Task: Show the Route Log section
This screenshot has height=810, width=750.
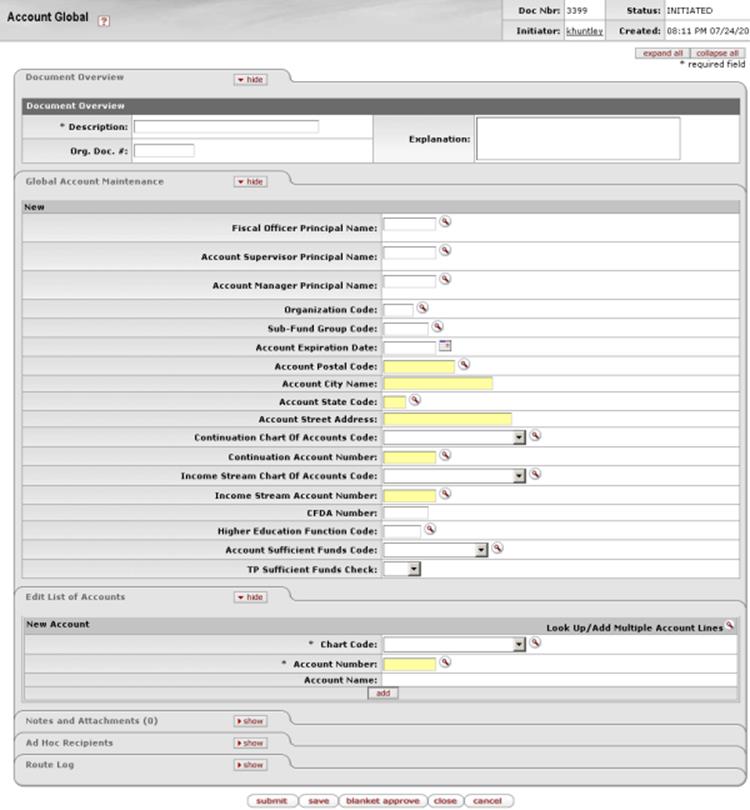Action: [251, 765]
